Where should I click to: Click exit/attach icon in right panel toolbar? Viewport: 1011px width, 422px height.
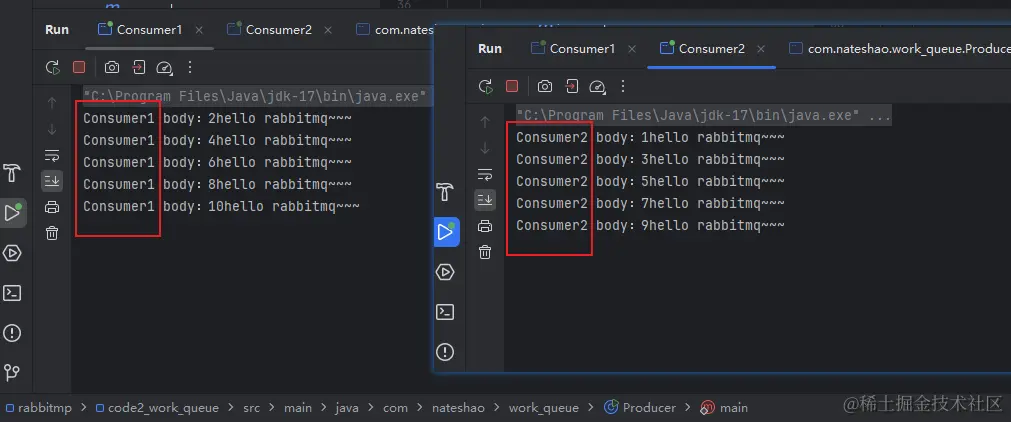click(571, 86)
